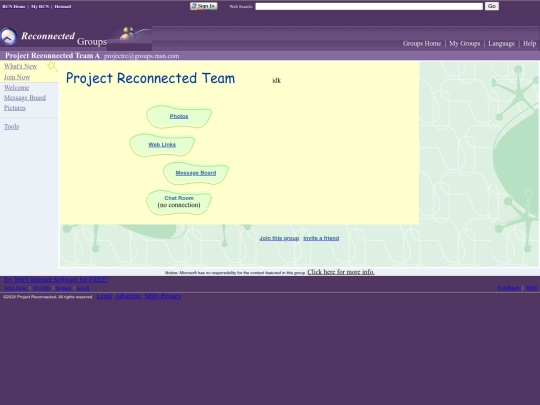
Task: Click the Join this group link
Action: 279,238
